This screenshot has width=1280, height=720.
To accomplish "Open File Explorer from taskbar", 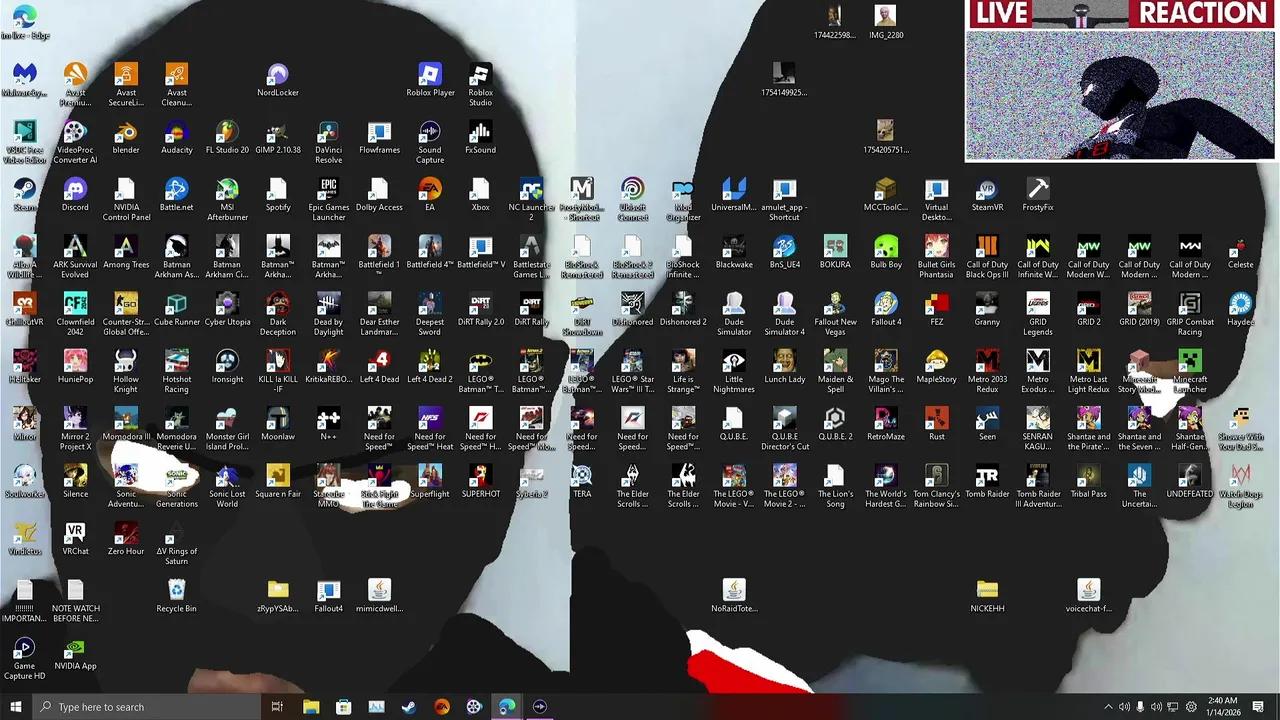I will (311, 707).
